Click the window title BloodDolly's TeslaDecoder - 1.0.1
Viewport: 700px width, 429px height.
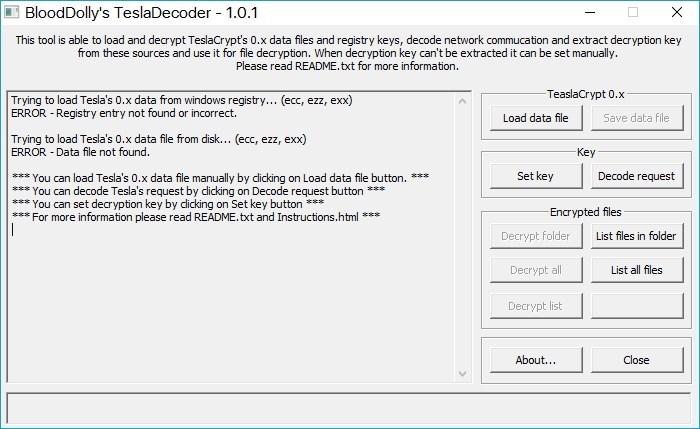coord(142,12)
